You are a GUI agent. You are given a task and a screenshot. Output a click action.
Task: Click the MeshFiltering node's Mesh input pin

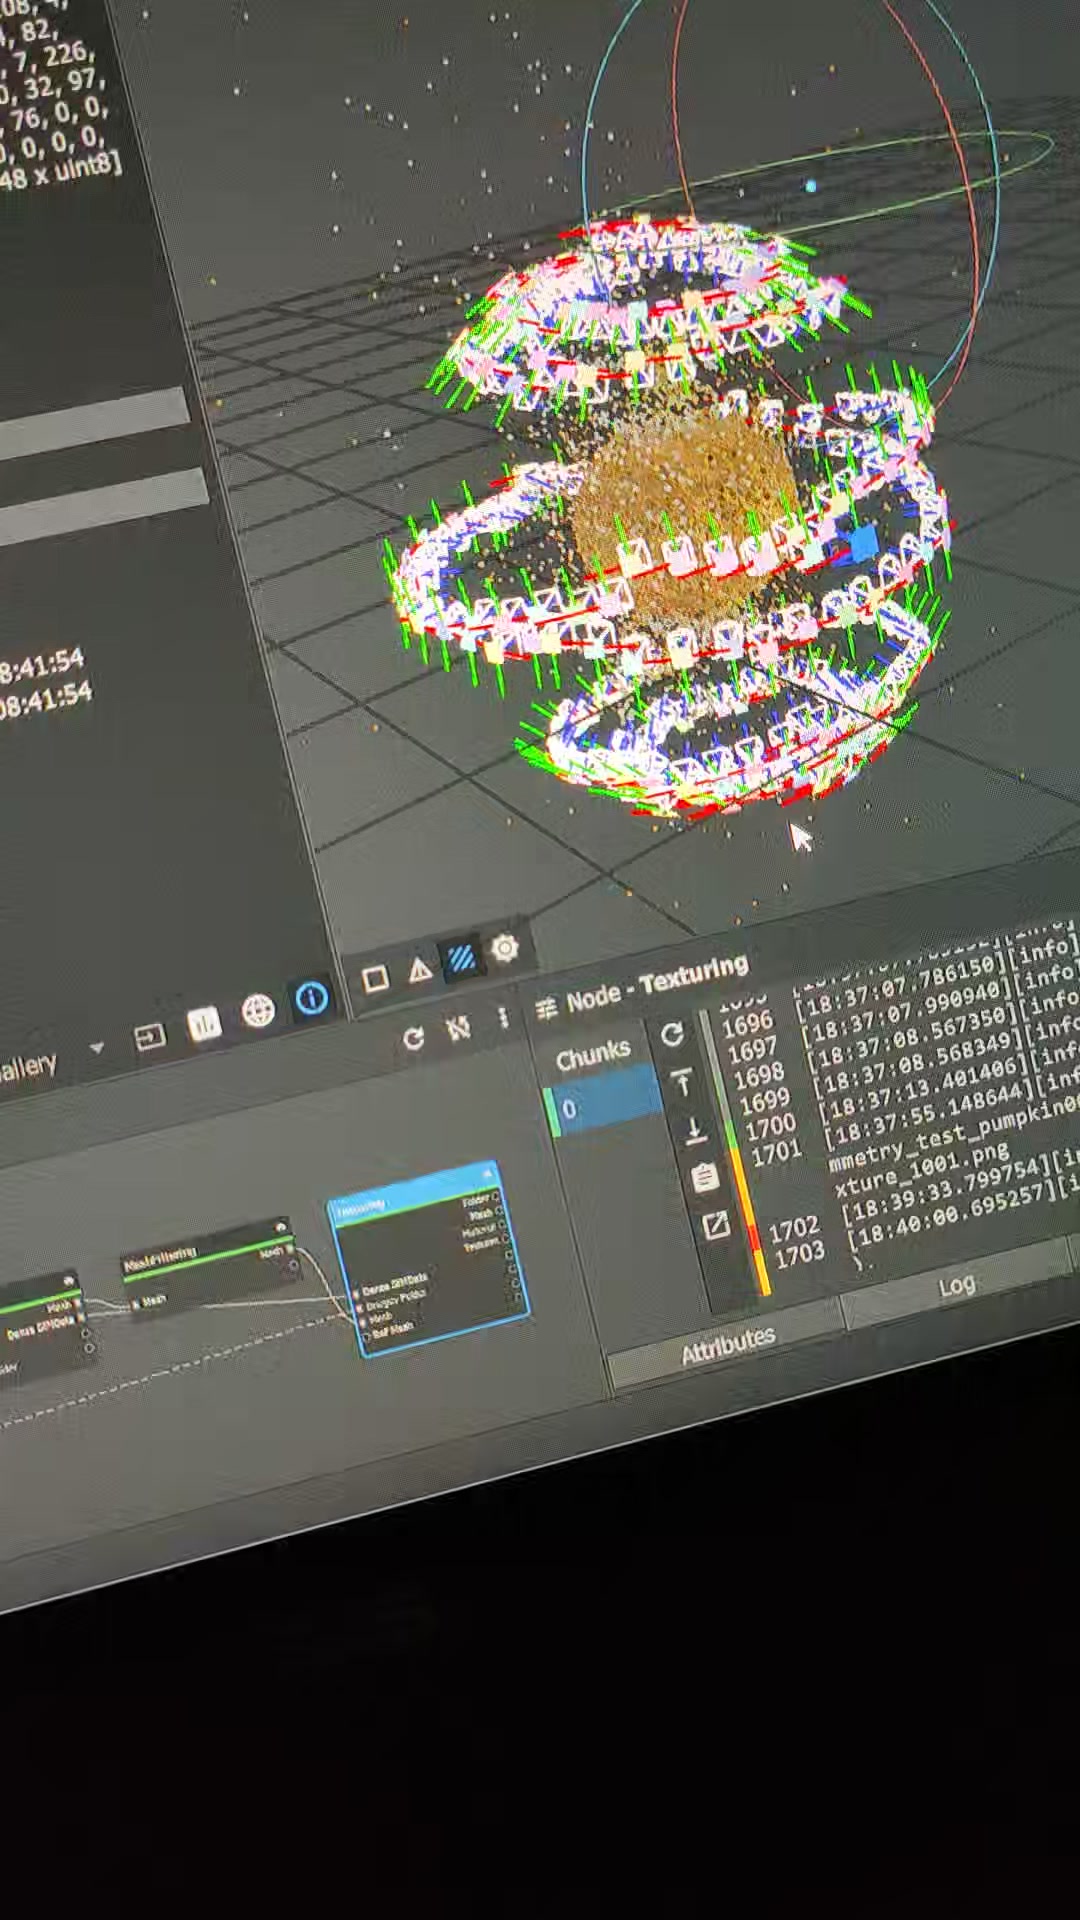click(135, 1304)
